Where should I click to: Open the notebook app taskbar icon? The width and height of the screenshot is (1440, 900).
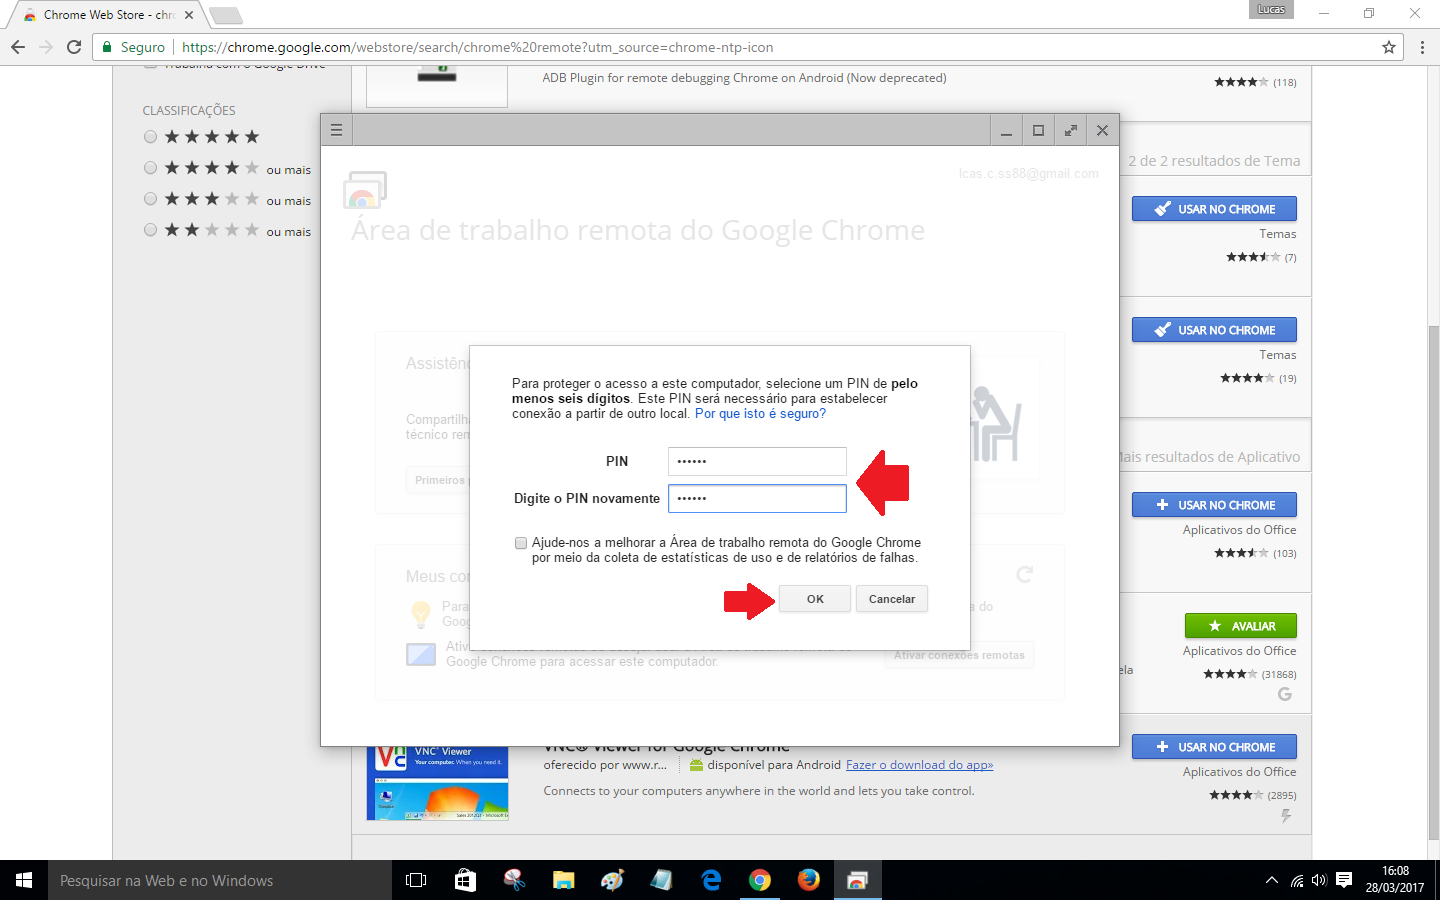click(661, 880)
